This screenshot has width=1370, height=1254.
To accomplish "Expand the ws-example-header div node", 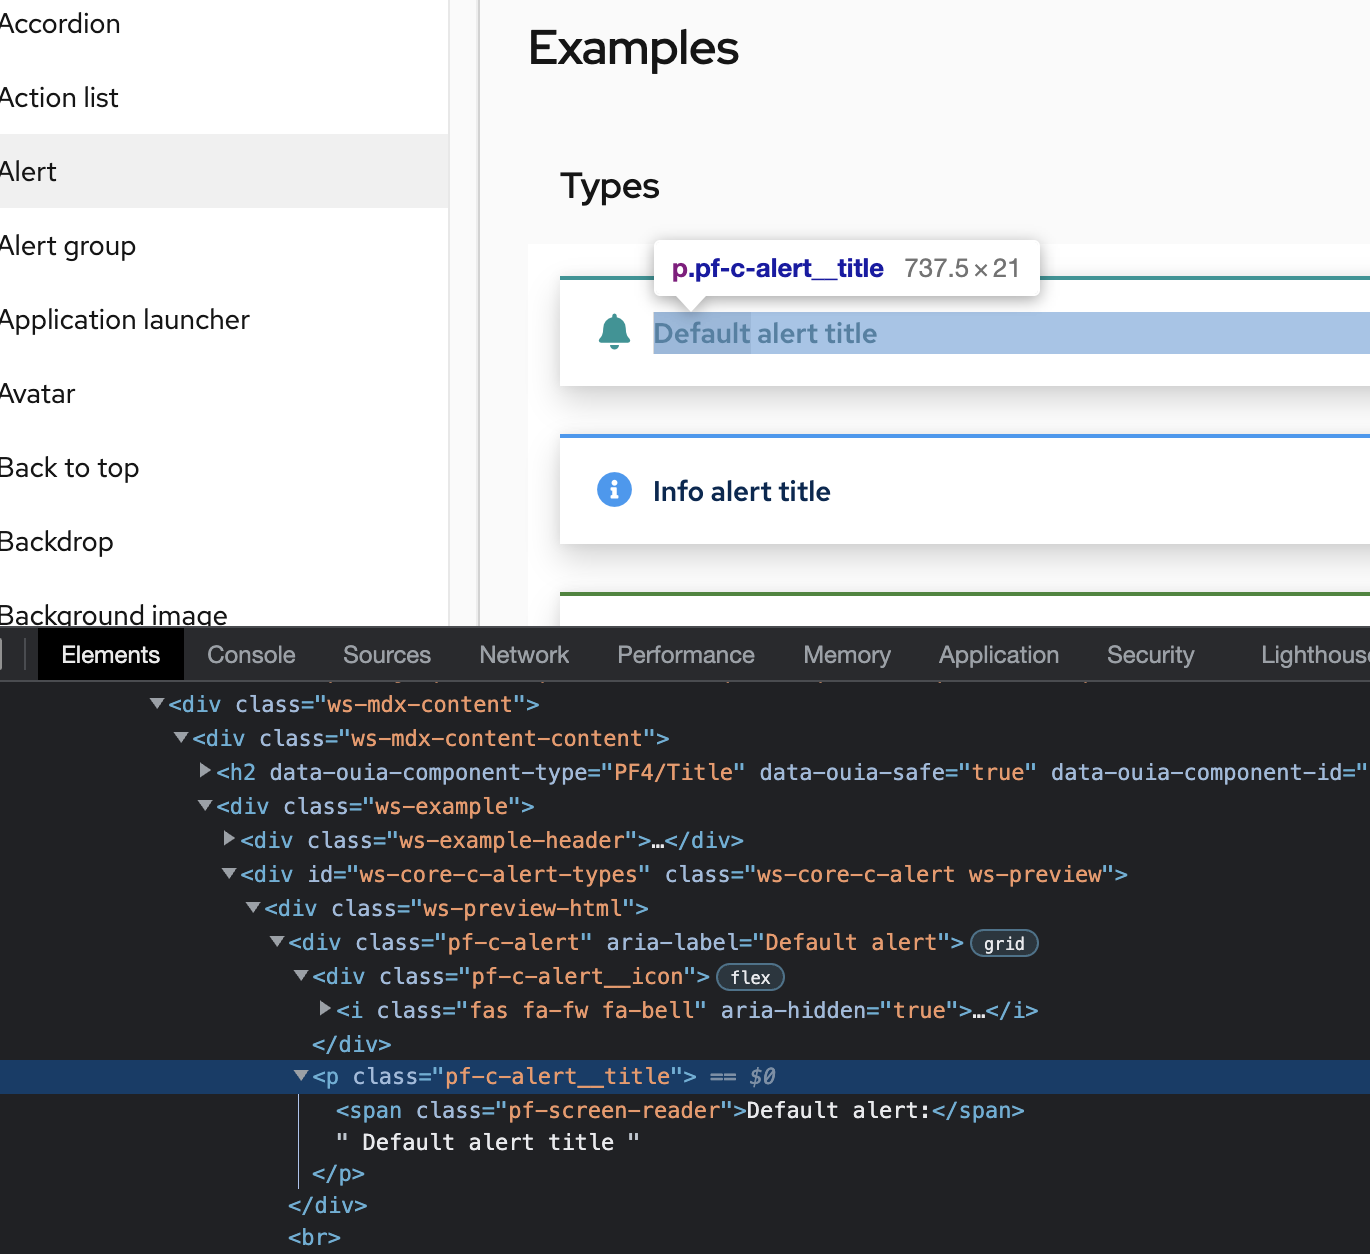I will coord(229,839).
